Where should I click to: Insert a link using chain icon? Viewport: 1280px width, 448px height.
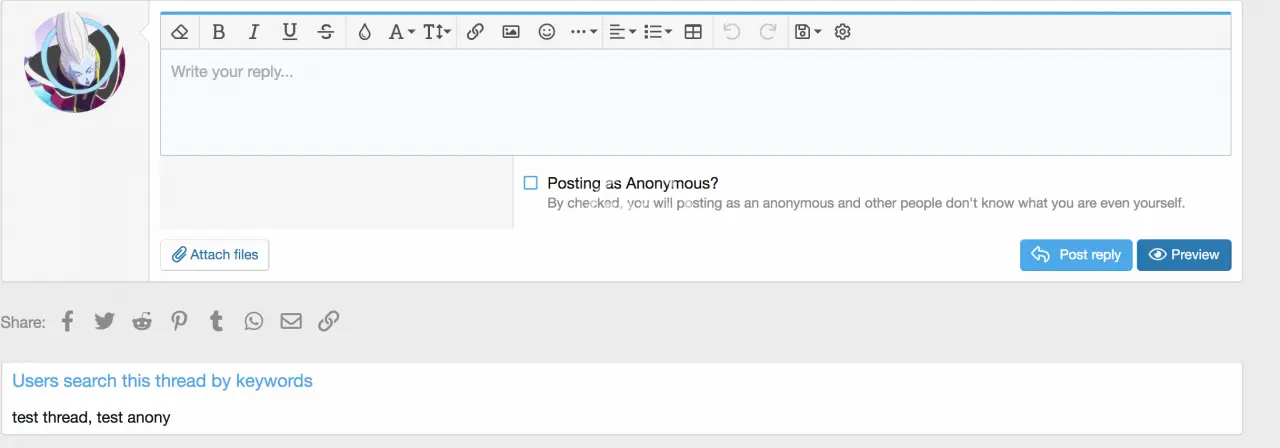(x=475, y=32)
